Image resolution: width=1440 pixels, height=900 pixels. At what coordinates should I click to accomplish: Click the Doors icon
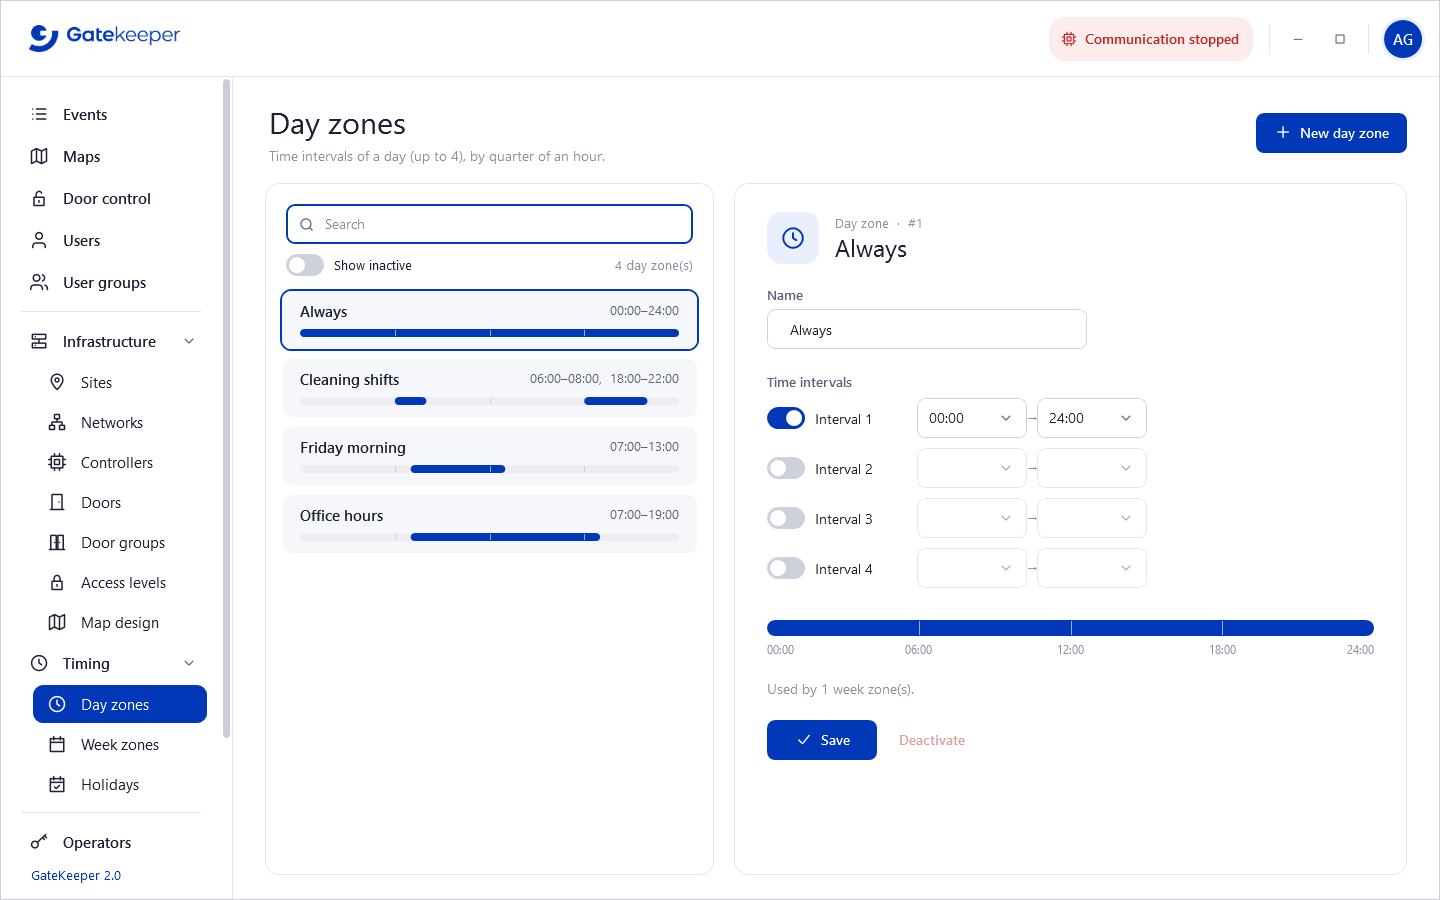[57, 502]
